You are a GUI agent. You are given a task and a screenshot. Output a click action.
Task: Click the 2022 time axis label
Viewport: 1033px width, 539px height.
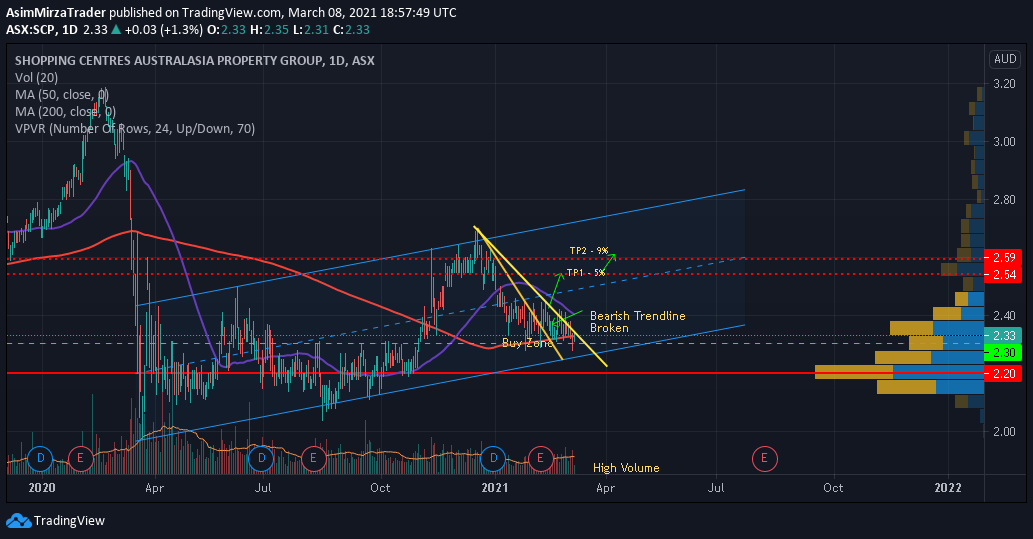pos(948,488)
